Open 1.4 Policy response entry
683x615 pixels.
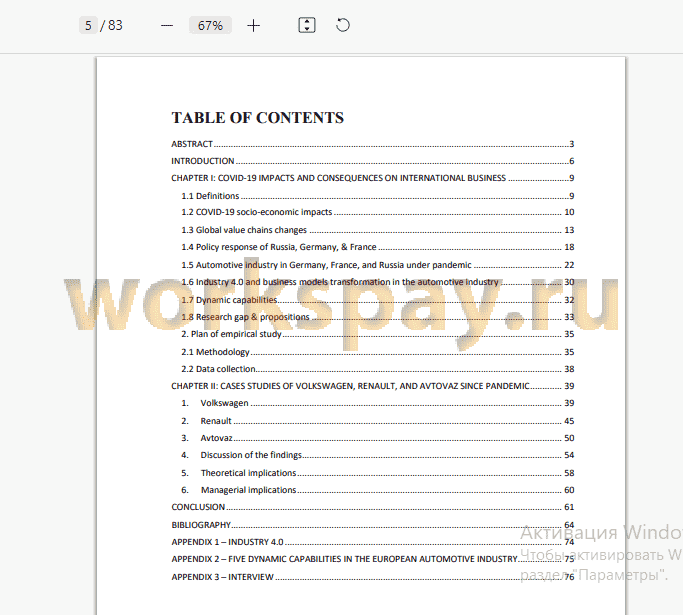click(x=378, y=247)
